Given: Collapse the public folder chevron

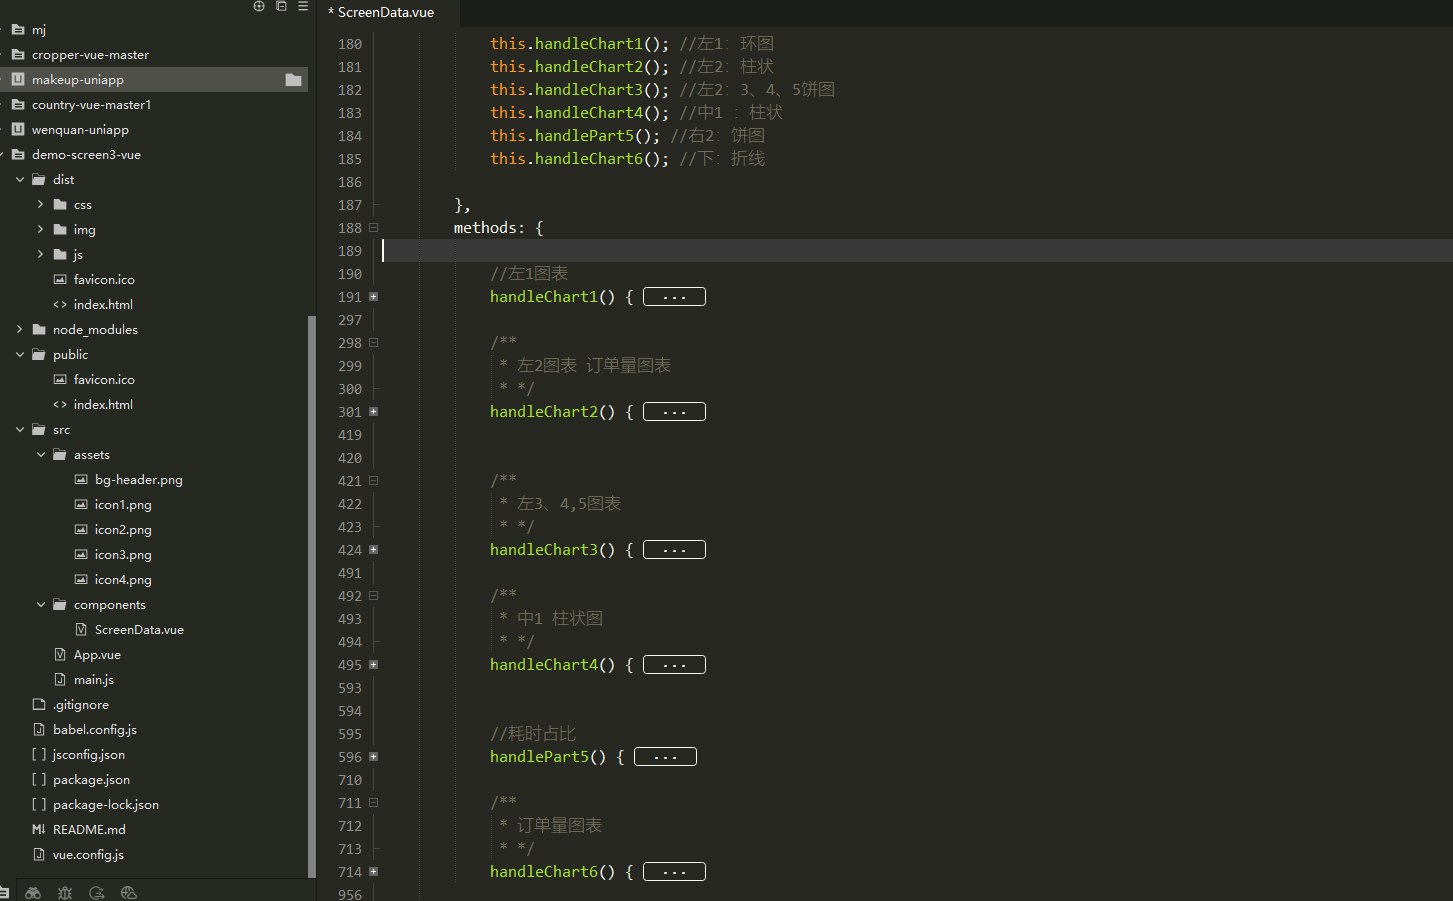Looking at the screenshot, I should [20, 355].
